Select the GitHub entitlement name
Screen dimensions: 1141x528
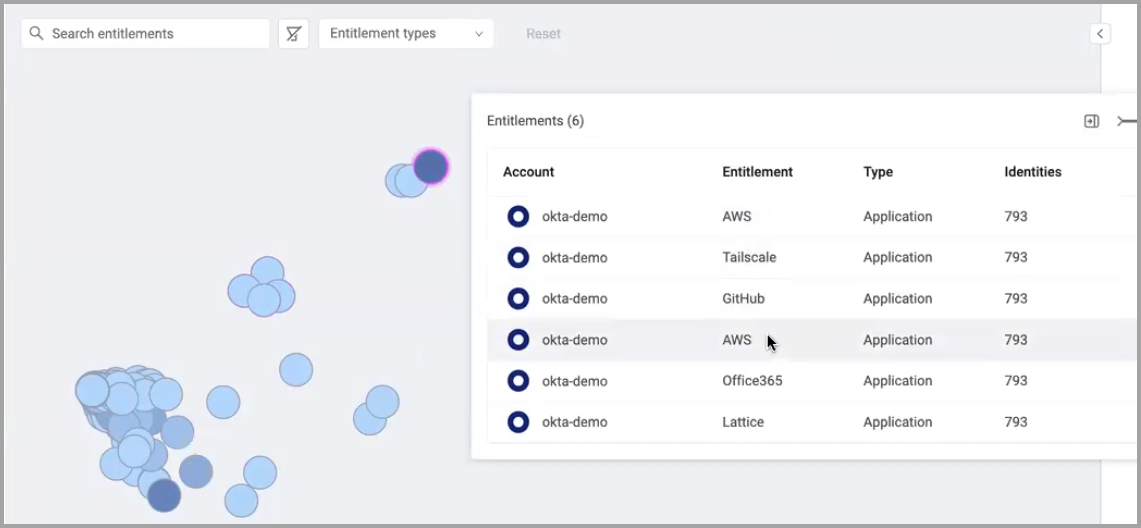click(744, 299)
